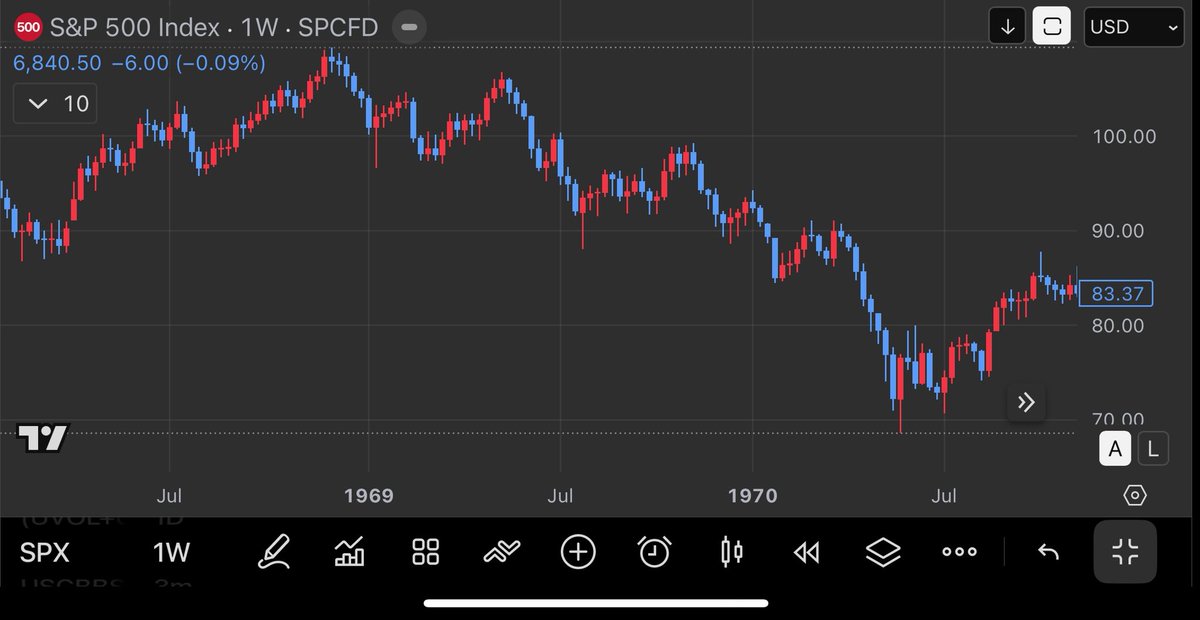Start bar replay with rewind icon
Screen dimensions: 1200x620
(x=806, y=552)
